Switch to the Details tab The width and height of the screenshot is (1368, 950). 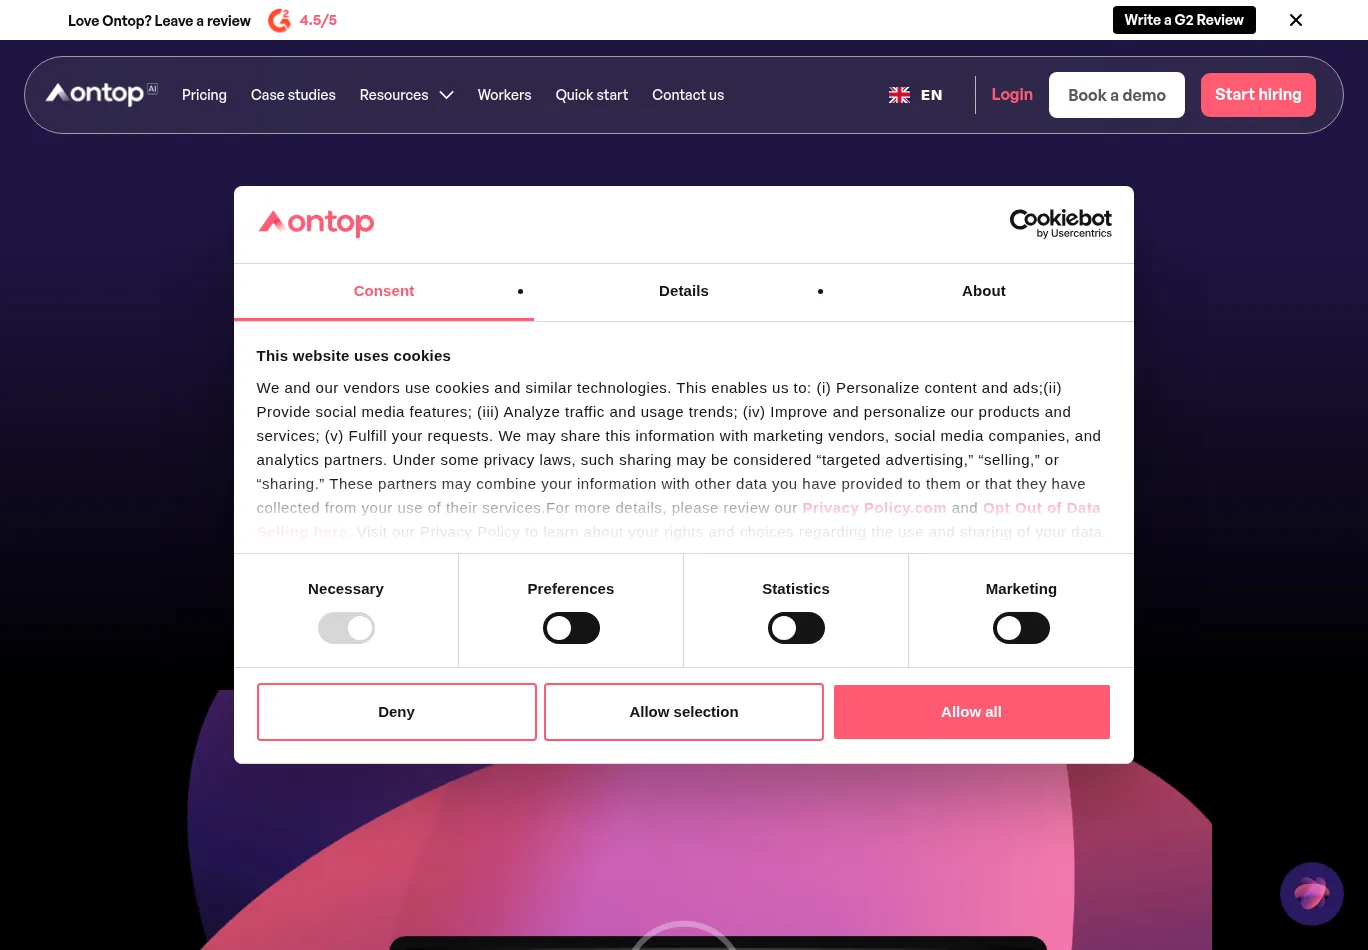[x=684, y=291]
